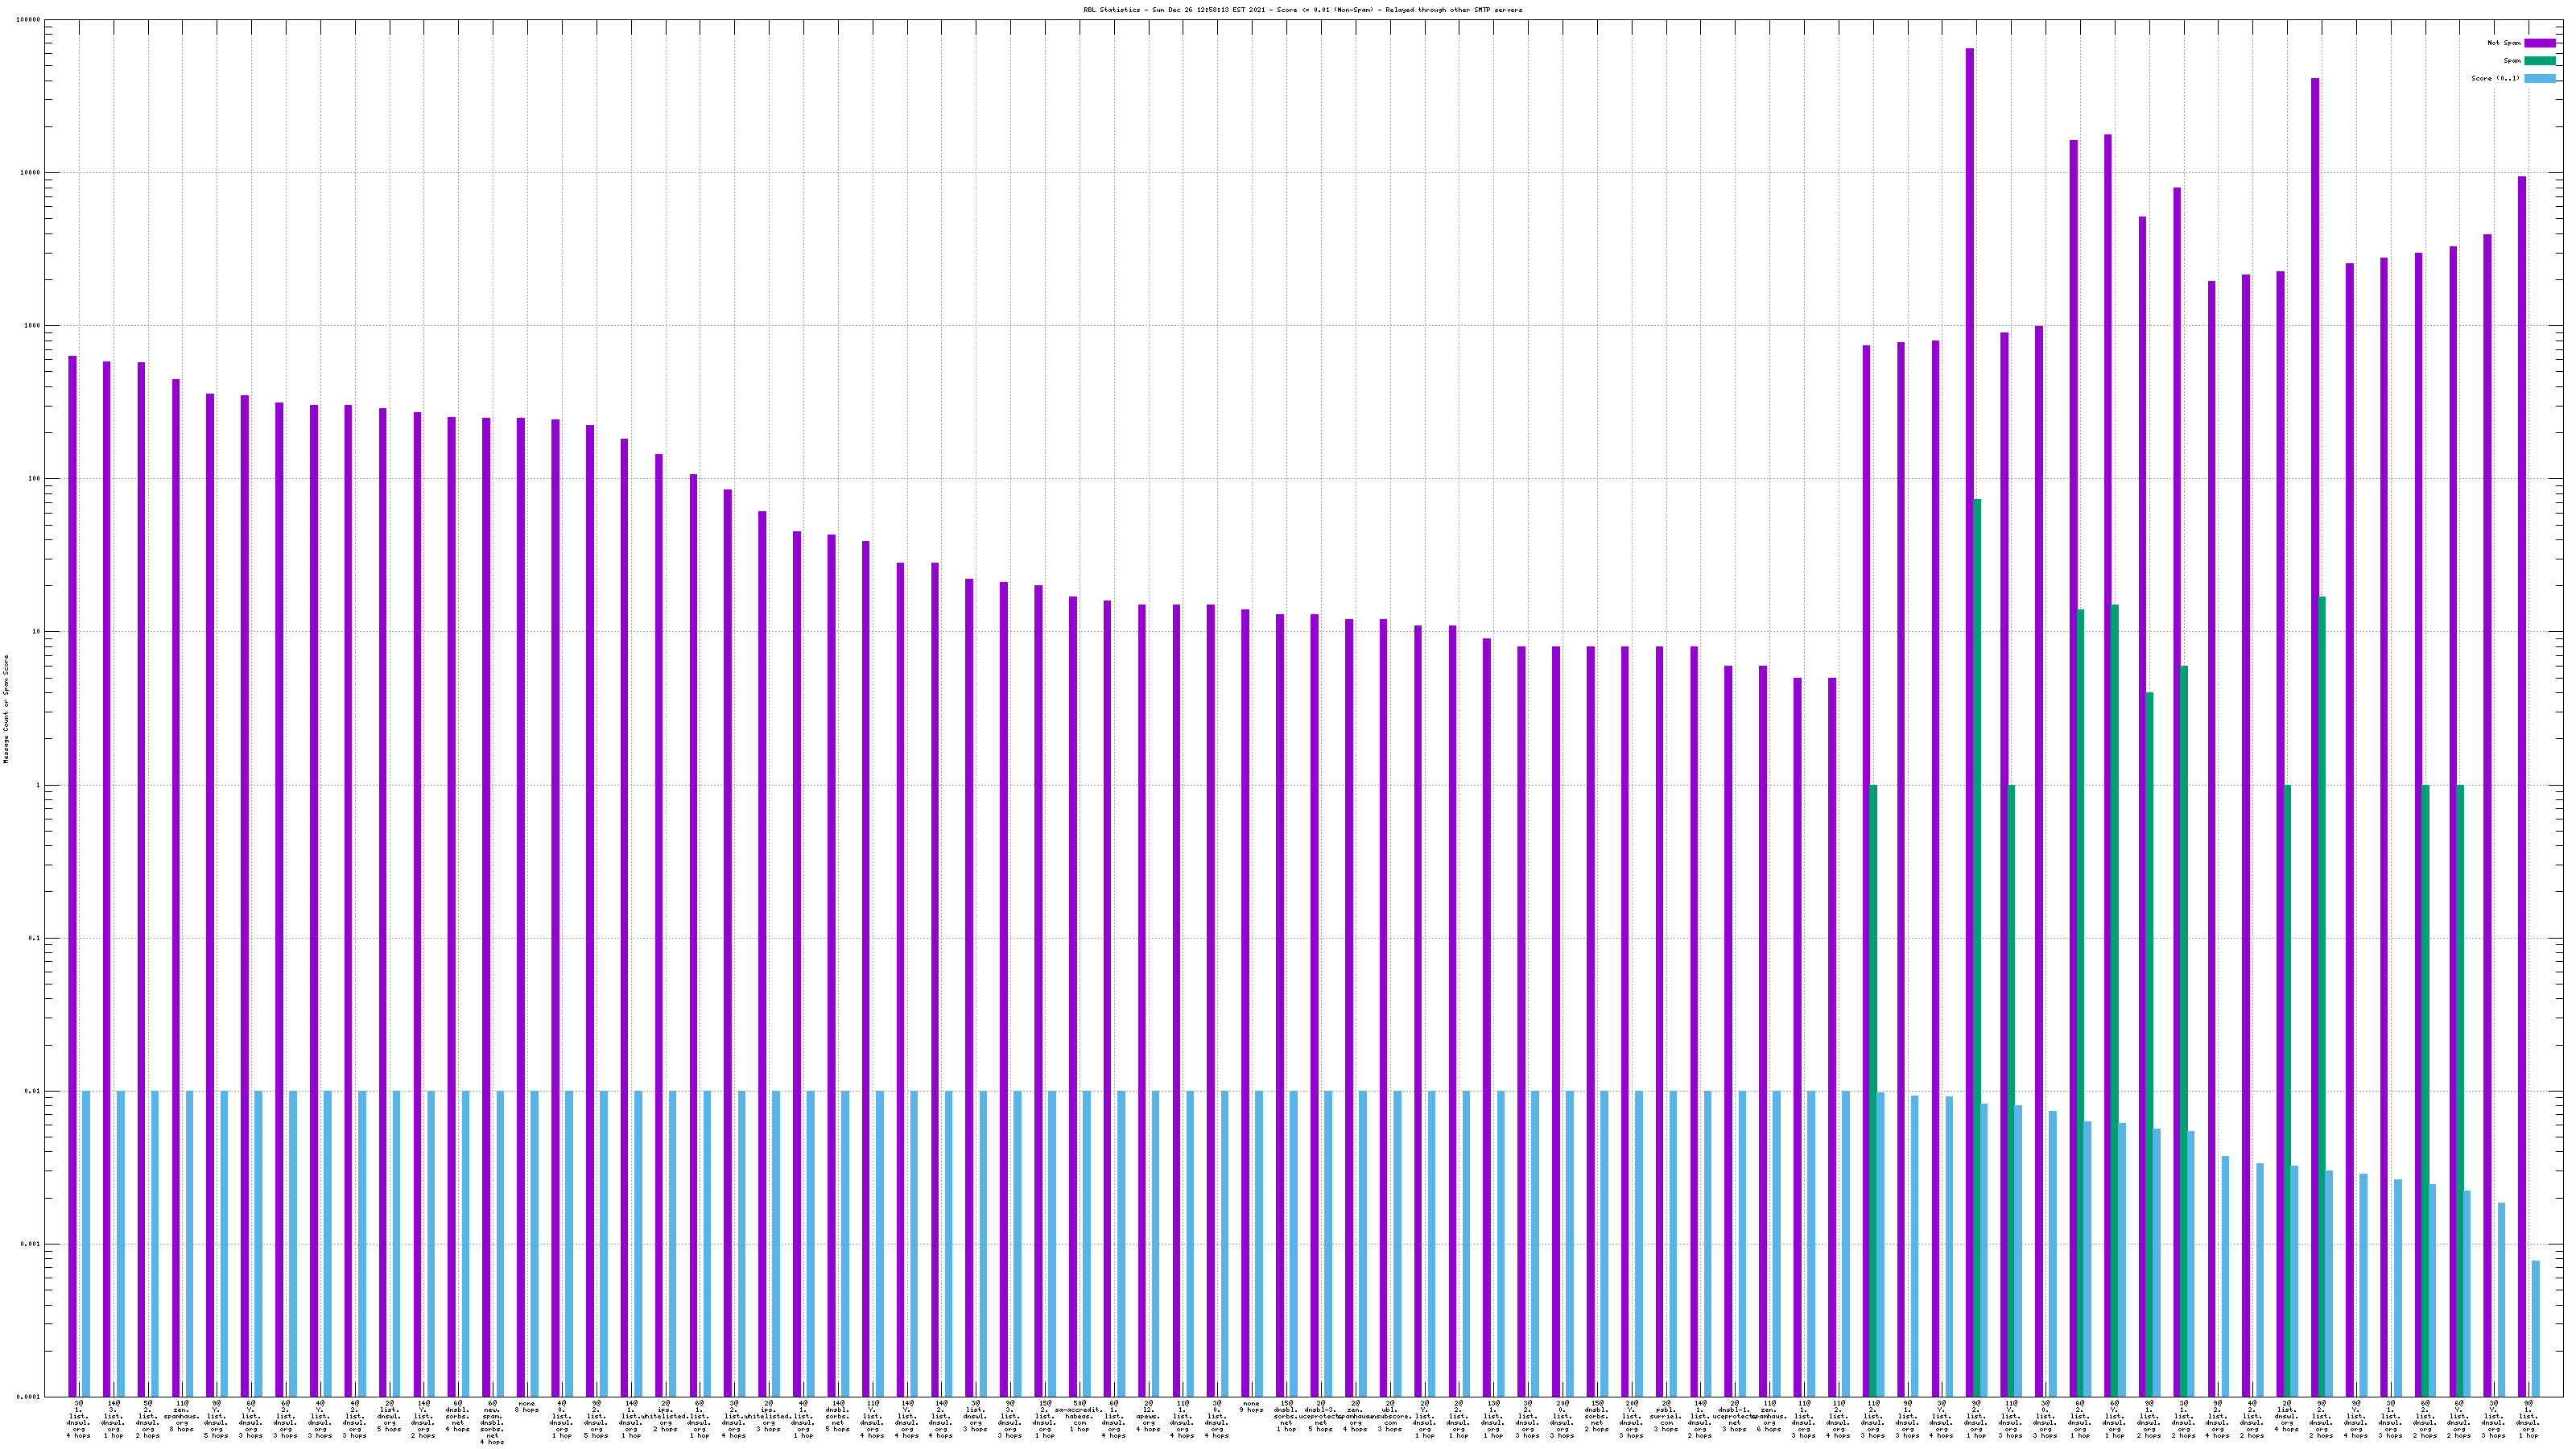This screenshot has width=2576, height=1449.
Task: Click the 'Message Count or Spam Score' axis title
Action: click(x=6, y=709)
